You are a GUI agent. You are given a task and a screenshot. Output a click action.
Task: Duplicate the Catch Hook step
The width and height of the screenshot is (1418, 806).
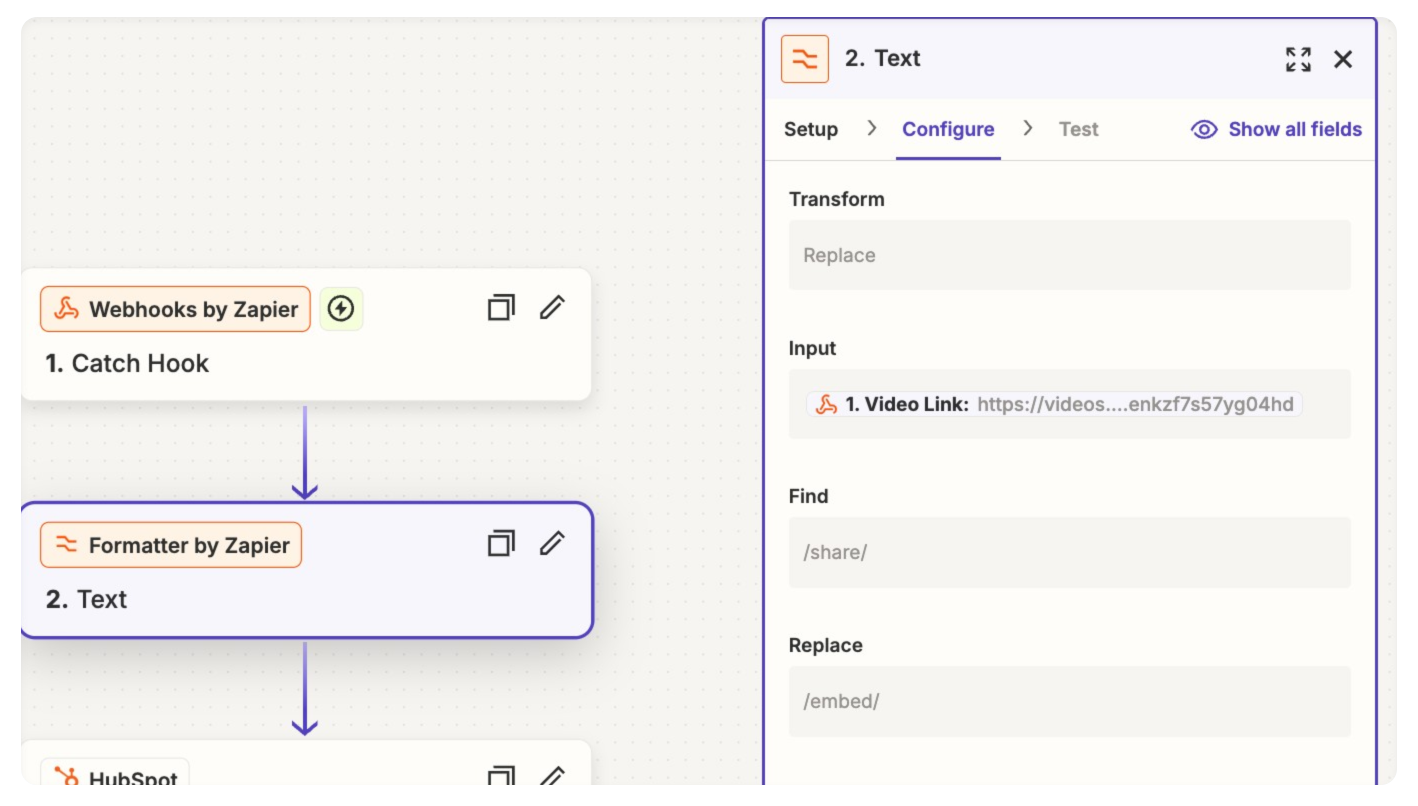point(501,308)
